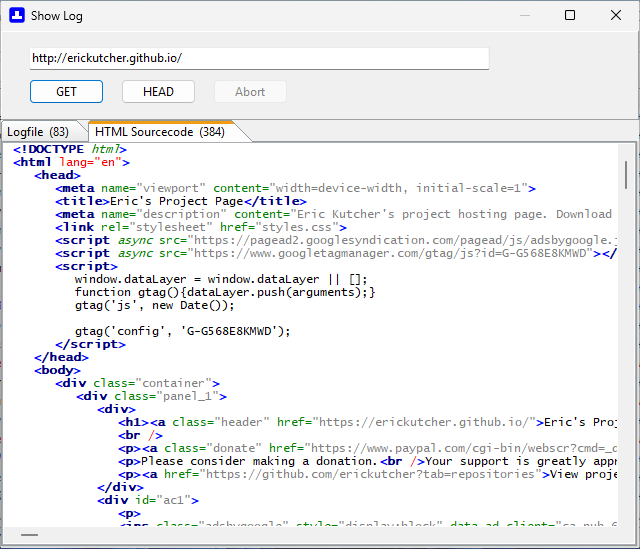Select the HTML Sourcecode (384) tab
Viewport: 640px width, 549px height.
(x=160, y=132)
